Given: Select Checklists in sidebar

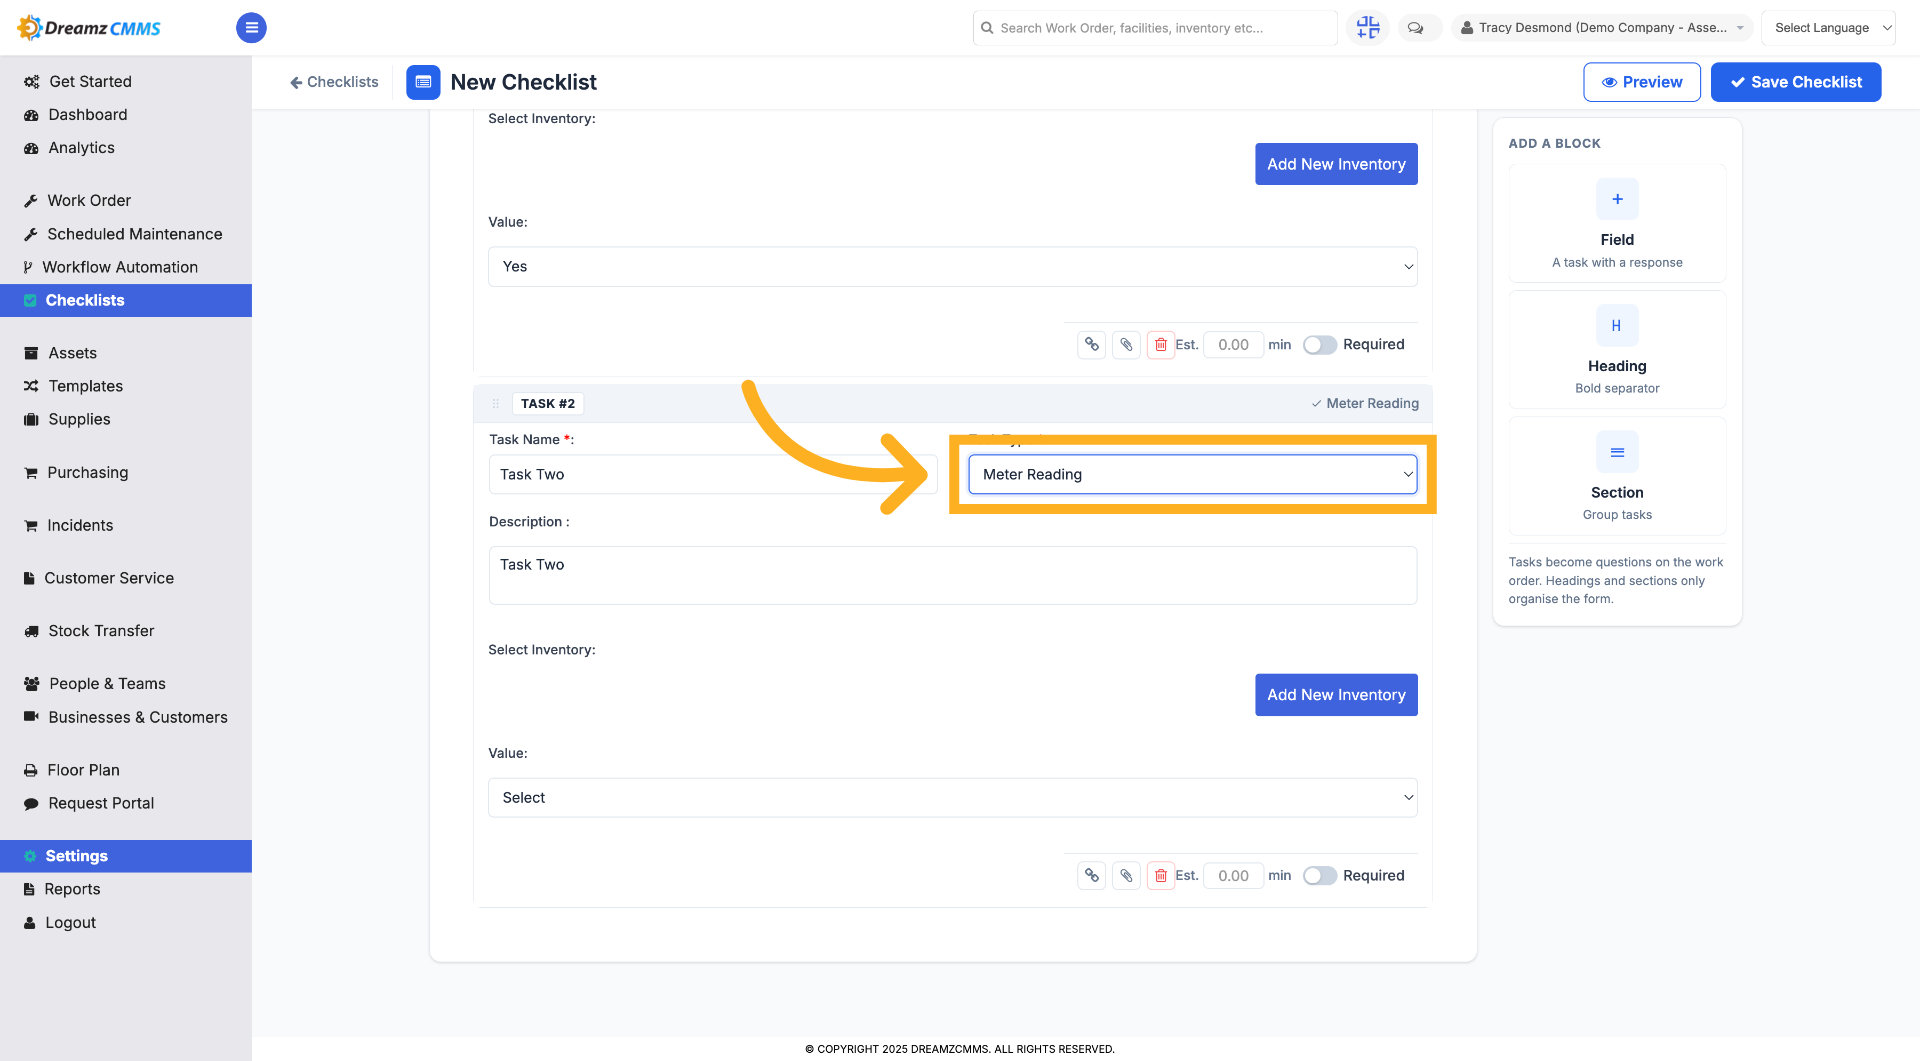Looking at the screenshot, I should pyautogui.click(x=126, y=301).
